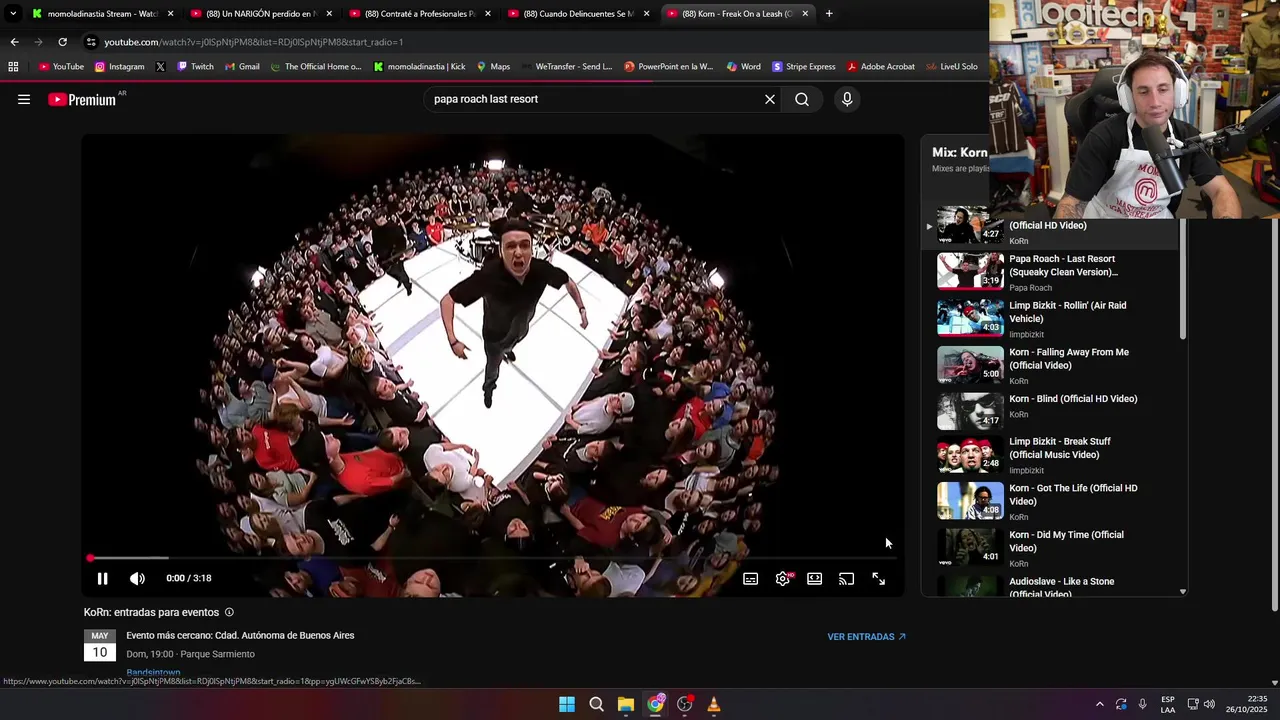Open the LiveU Solo bookmark

951,66
